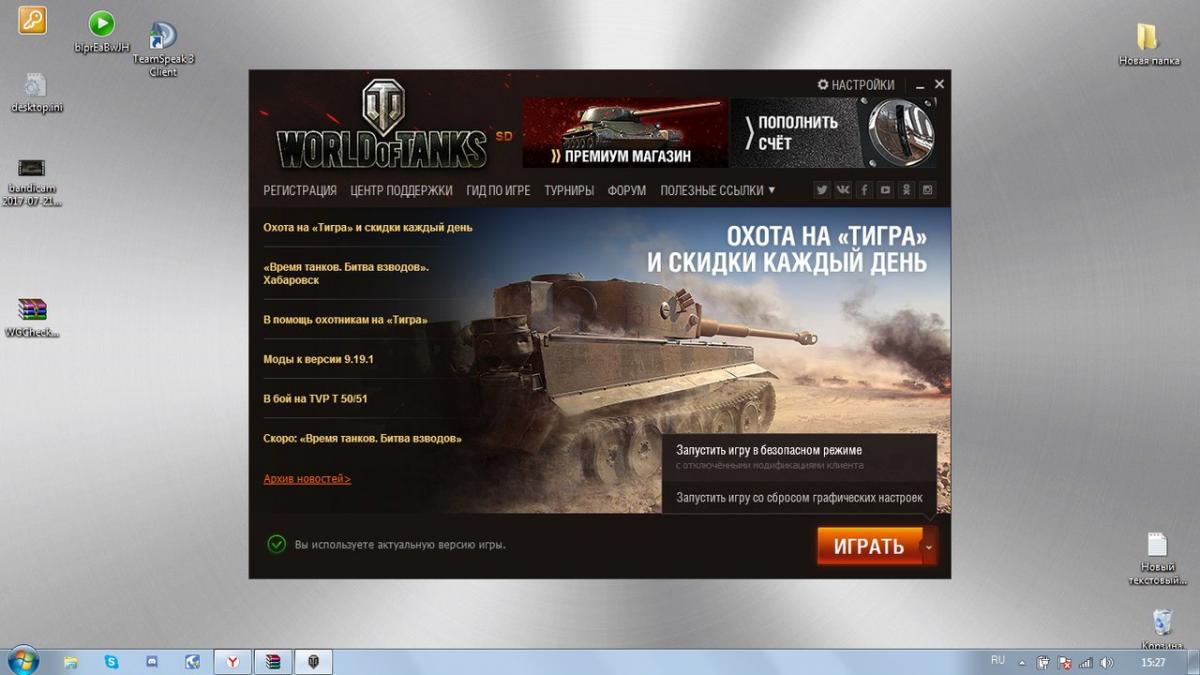
Task: Open news 'Моды к версии 9.19.1'
Action: (x=318, y=358)
